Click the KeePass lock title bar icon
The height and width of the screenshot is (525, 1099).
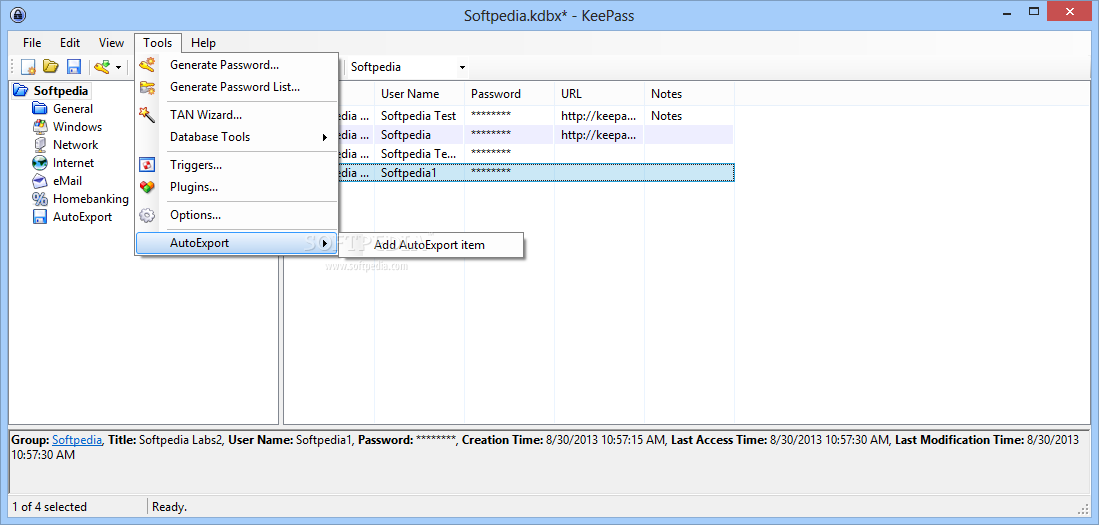[x=19, y=15]
